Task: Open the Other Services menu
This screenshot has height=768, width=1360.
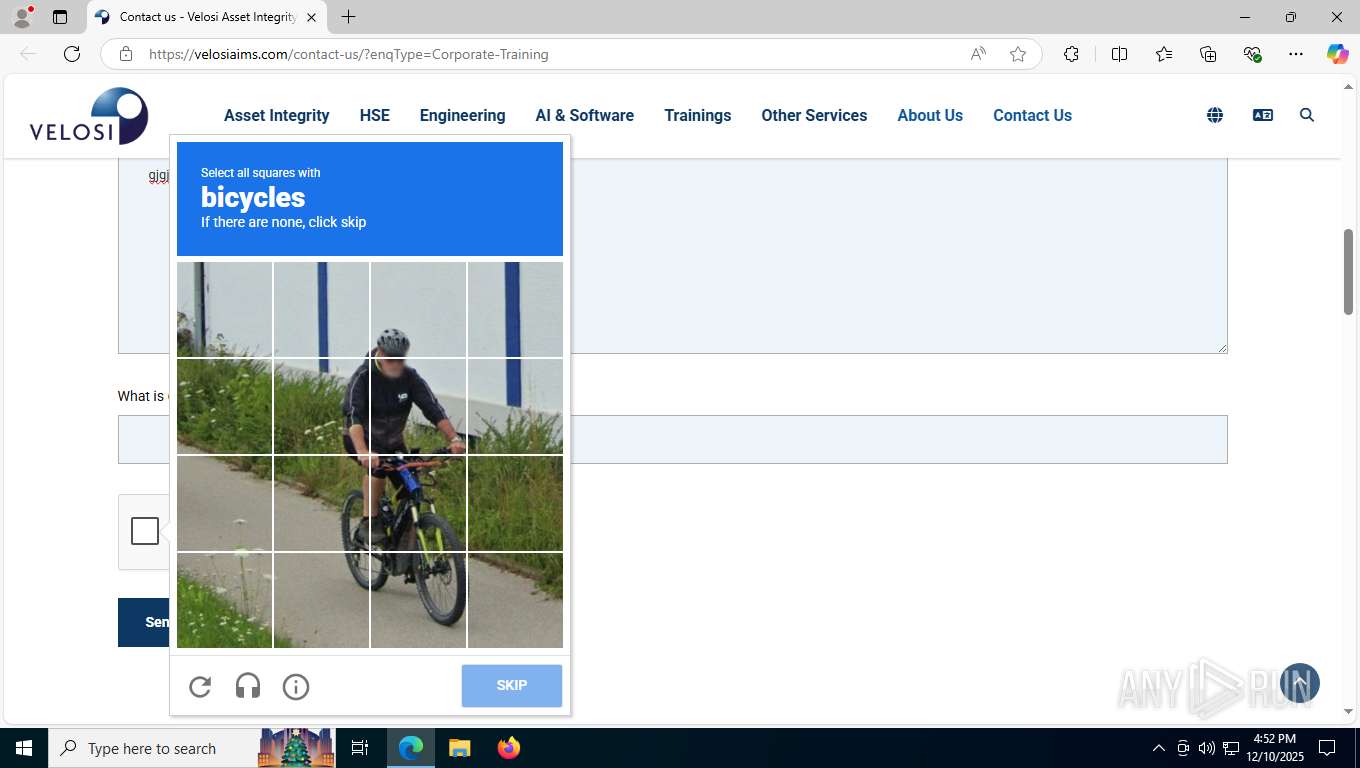Action: click(814, 115)
